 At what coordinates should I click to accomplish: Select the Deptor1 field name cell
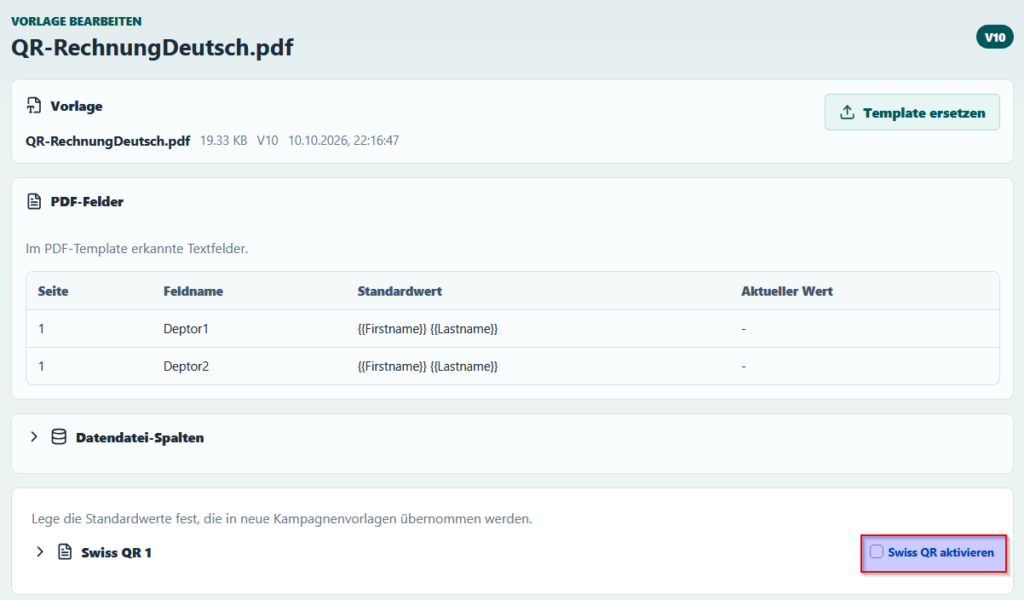185,328
